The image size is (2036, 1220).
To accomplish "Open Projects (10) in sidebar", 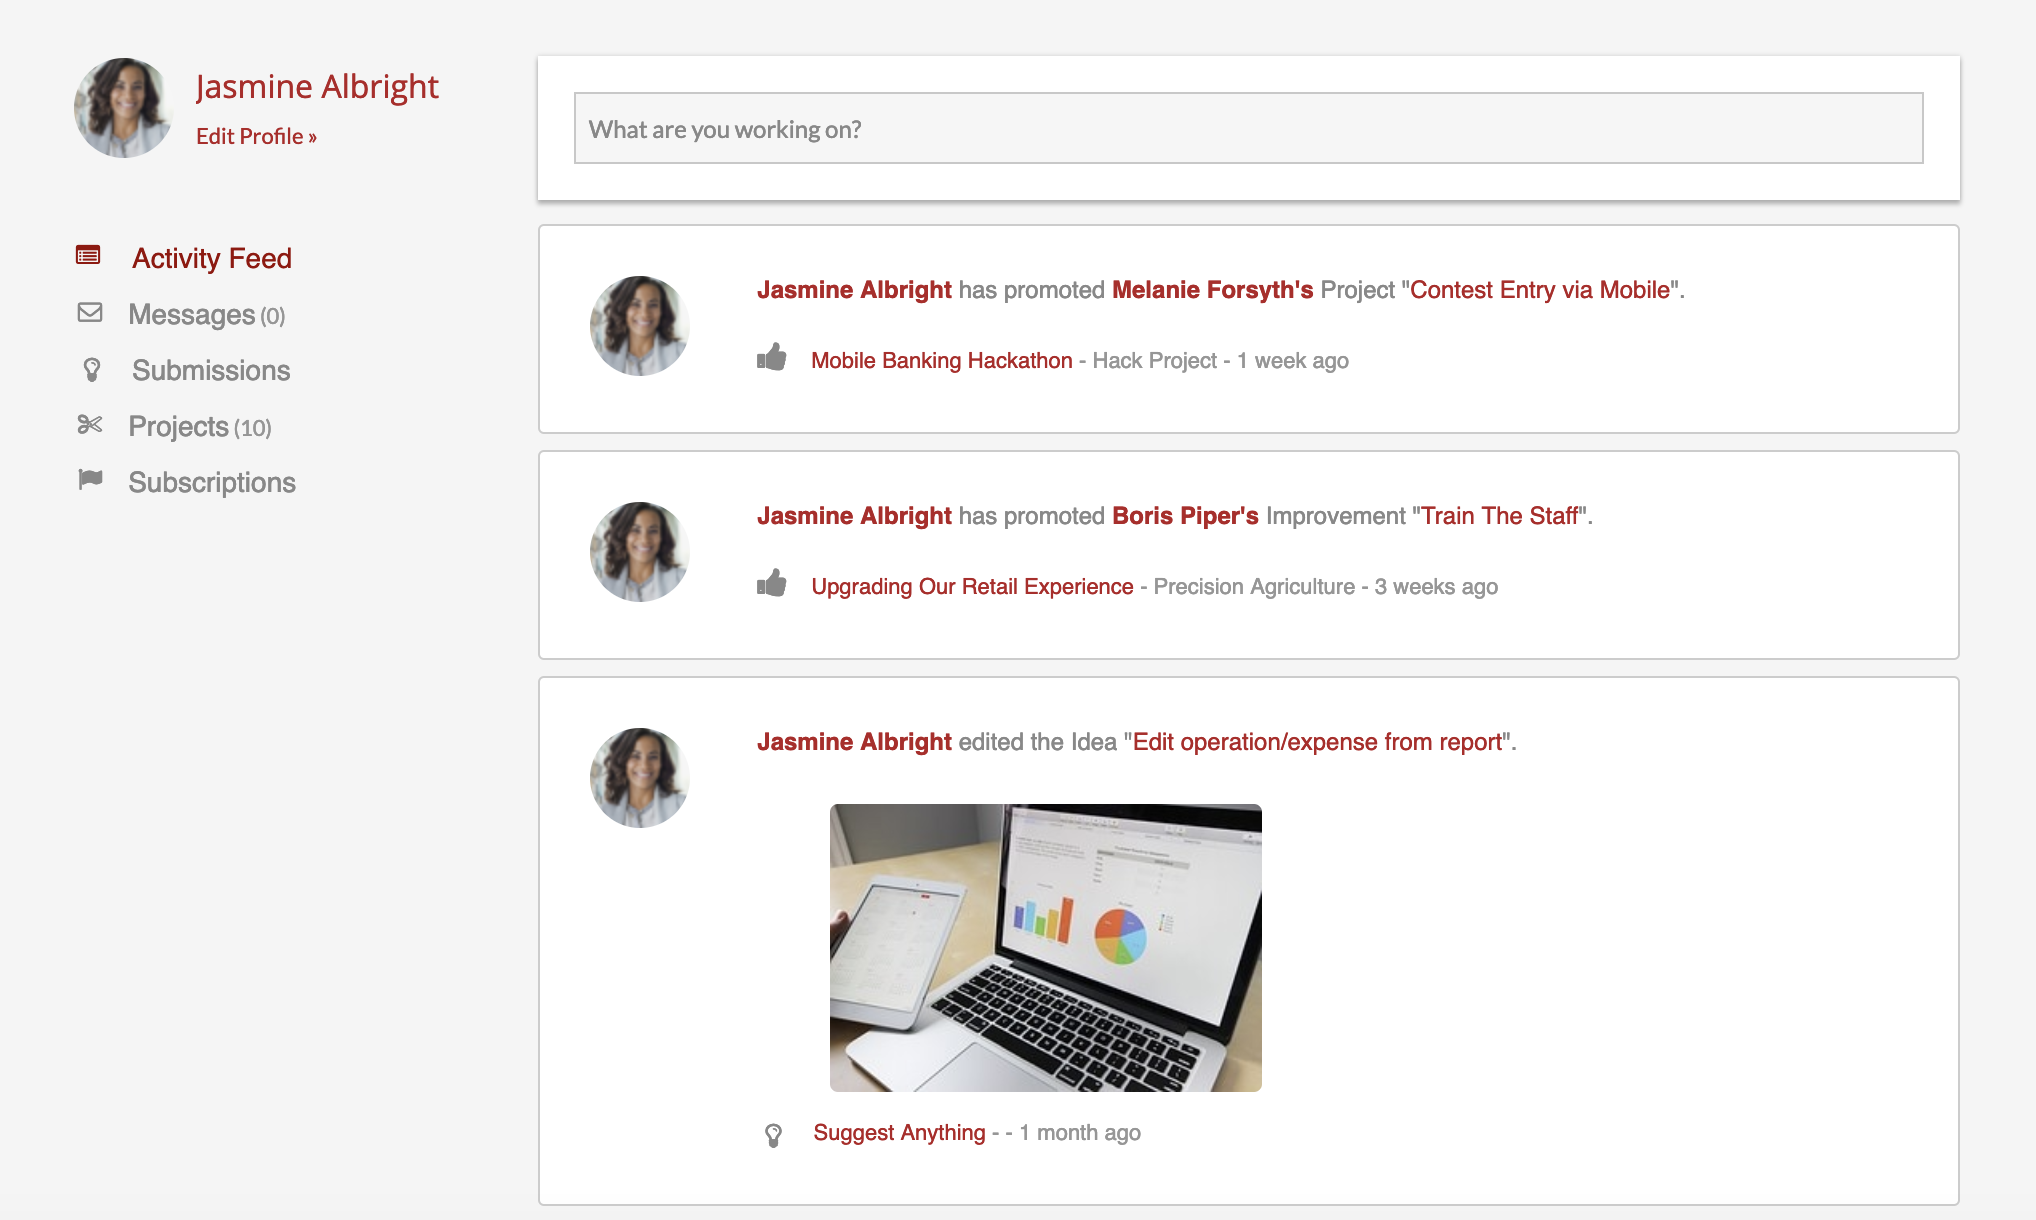I will tap(200, 427).
